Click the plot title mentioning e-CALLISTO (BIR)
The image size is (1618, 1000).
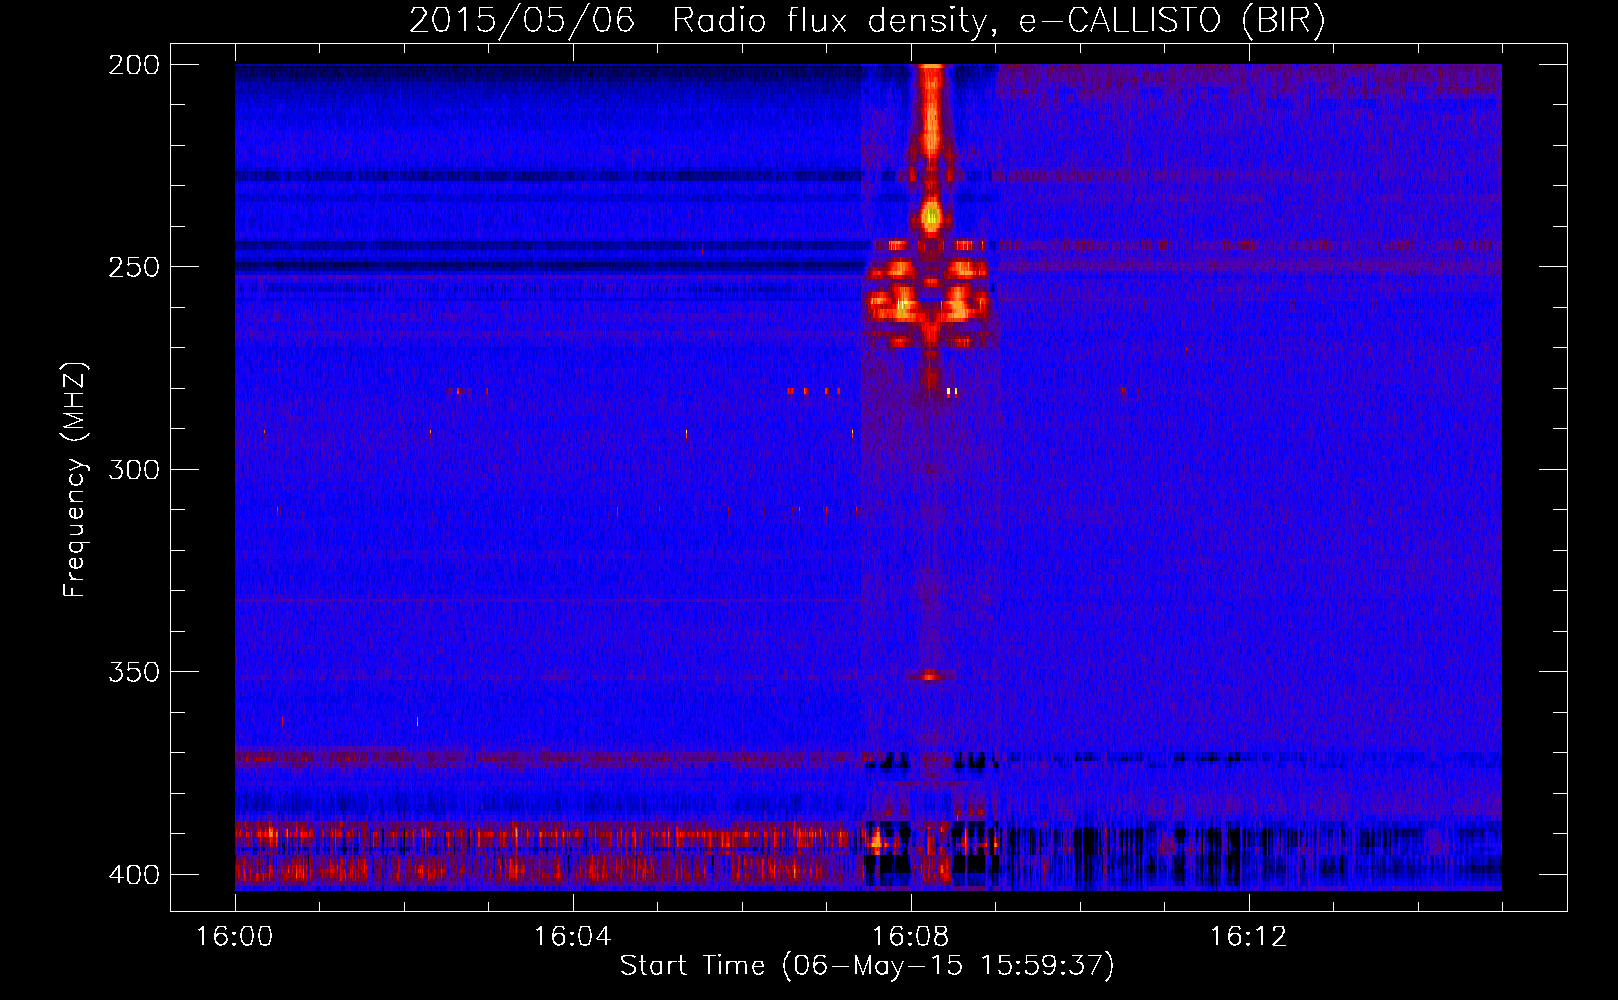(867, 20)
